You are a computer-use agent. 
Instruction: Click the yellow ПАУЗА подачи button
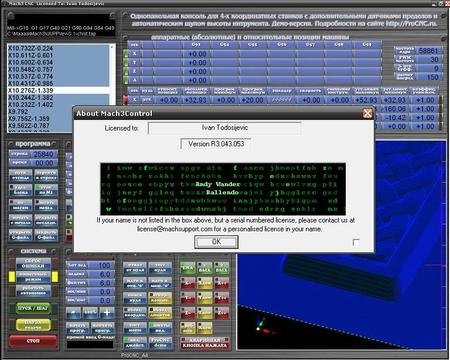click(33, 325)
